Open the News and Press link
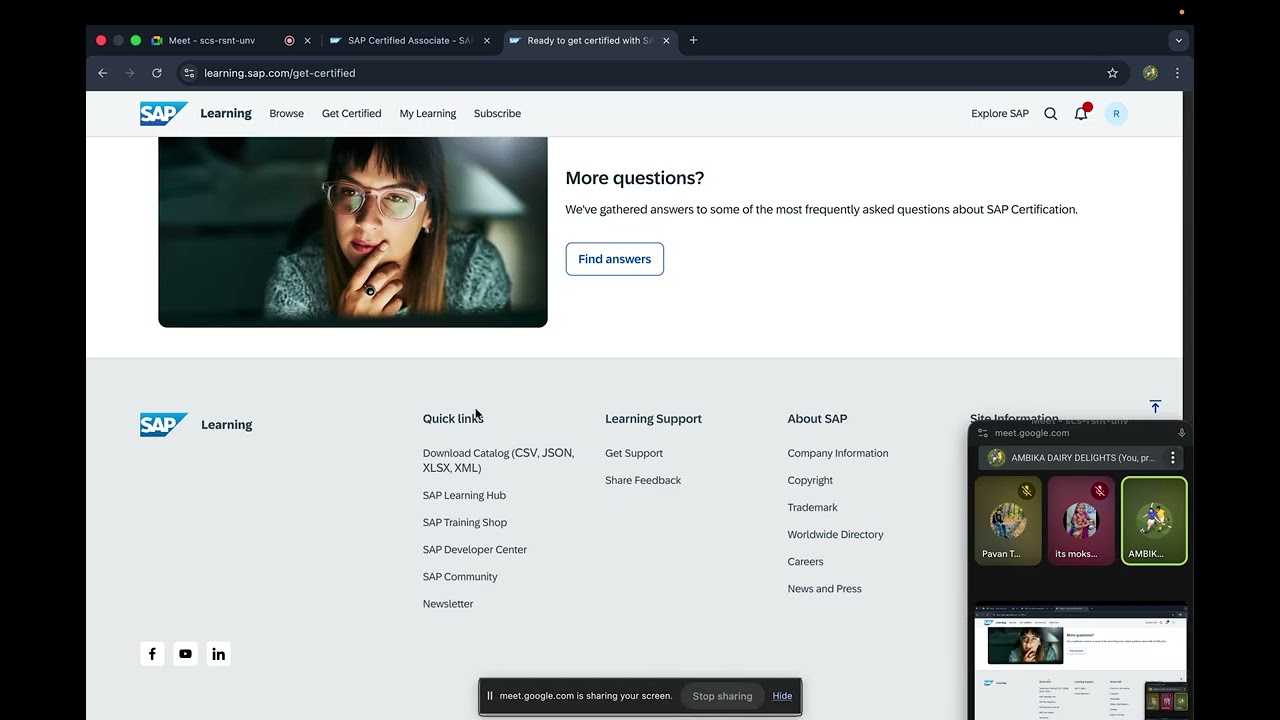 pyautogui.click(x=825, y=588)
